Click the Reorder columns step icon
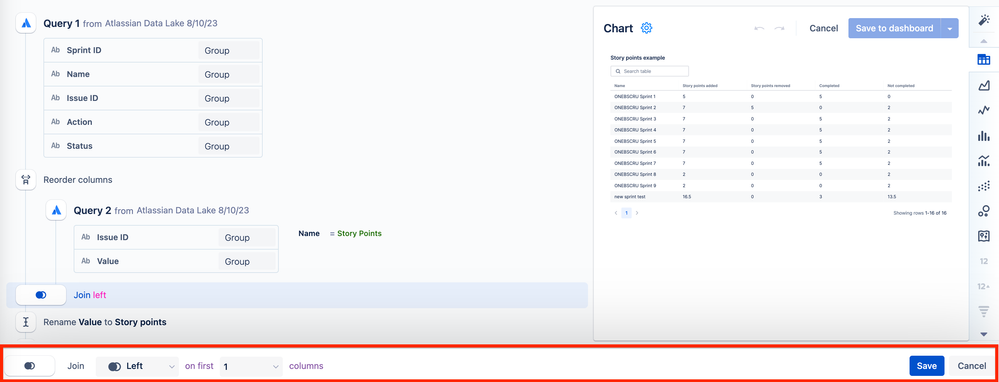 pyautogui.click(x=26, y=180)
